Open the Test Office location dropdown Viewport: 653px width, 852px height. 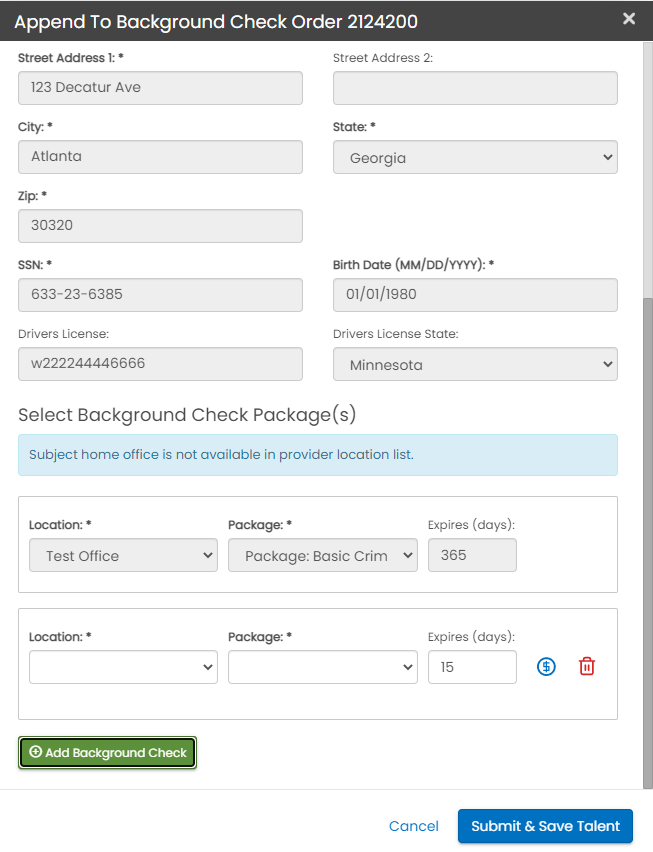(123, 555)
